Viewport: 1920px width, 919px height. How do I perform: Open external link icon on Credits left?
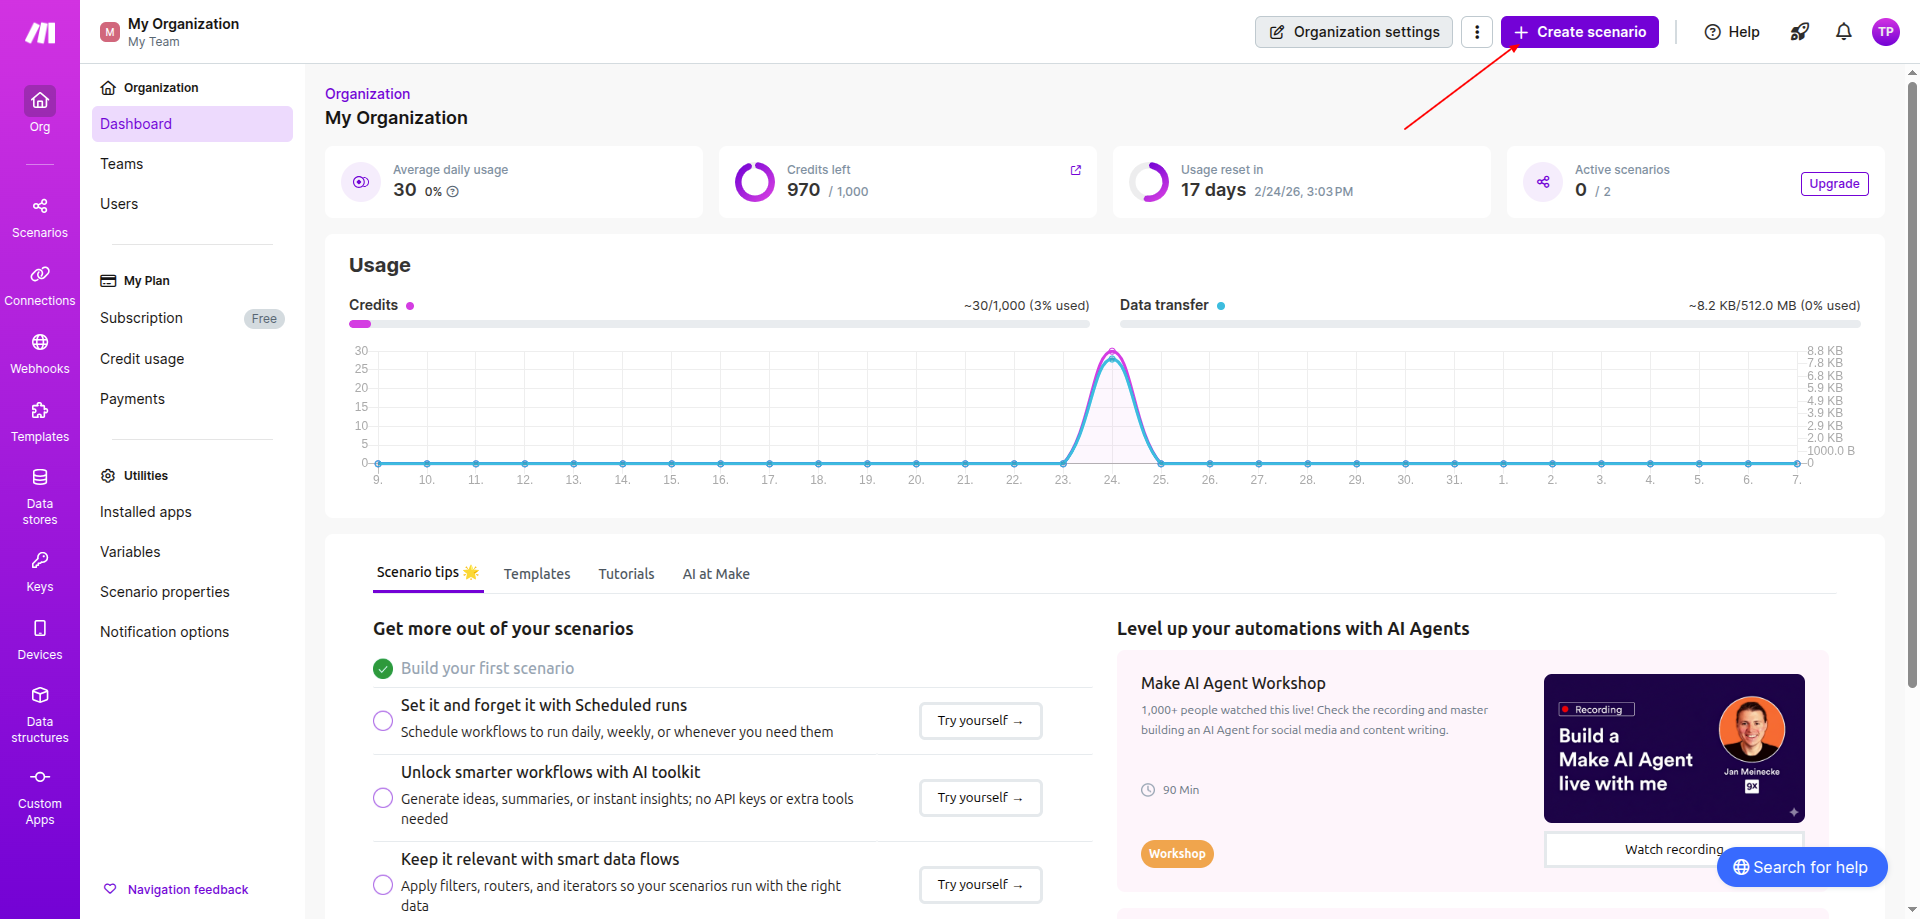(1076, 170)
